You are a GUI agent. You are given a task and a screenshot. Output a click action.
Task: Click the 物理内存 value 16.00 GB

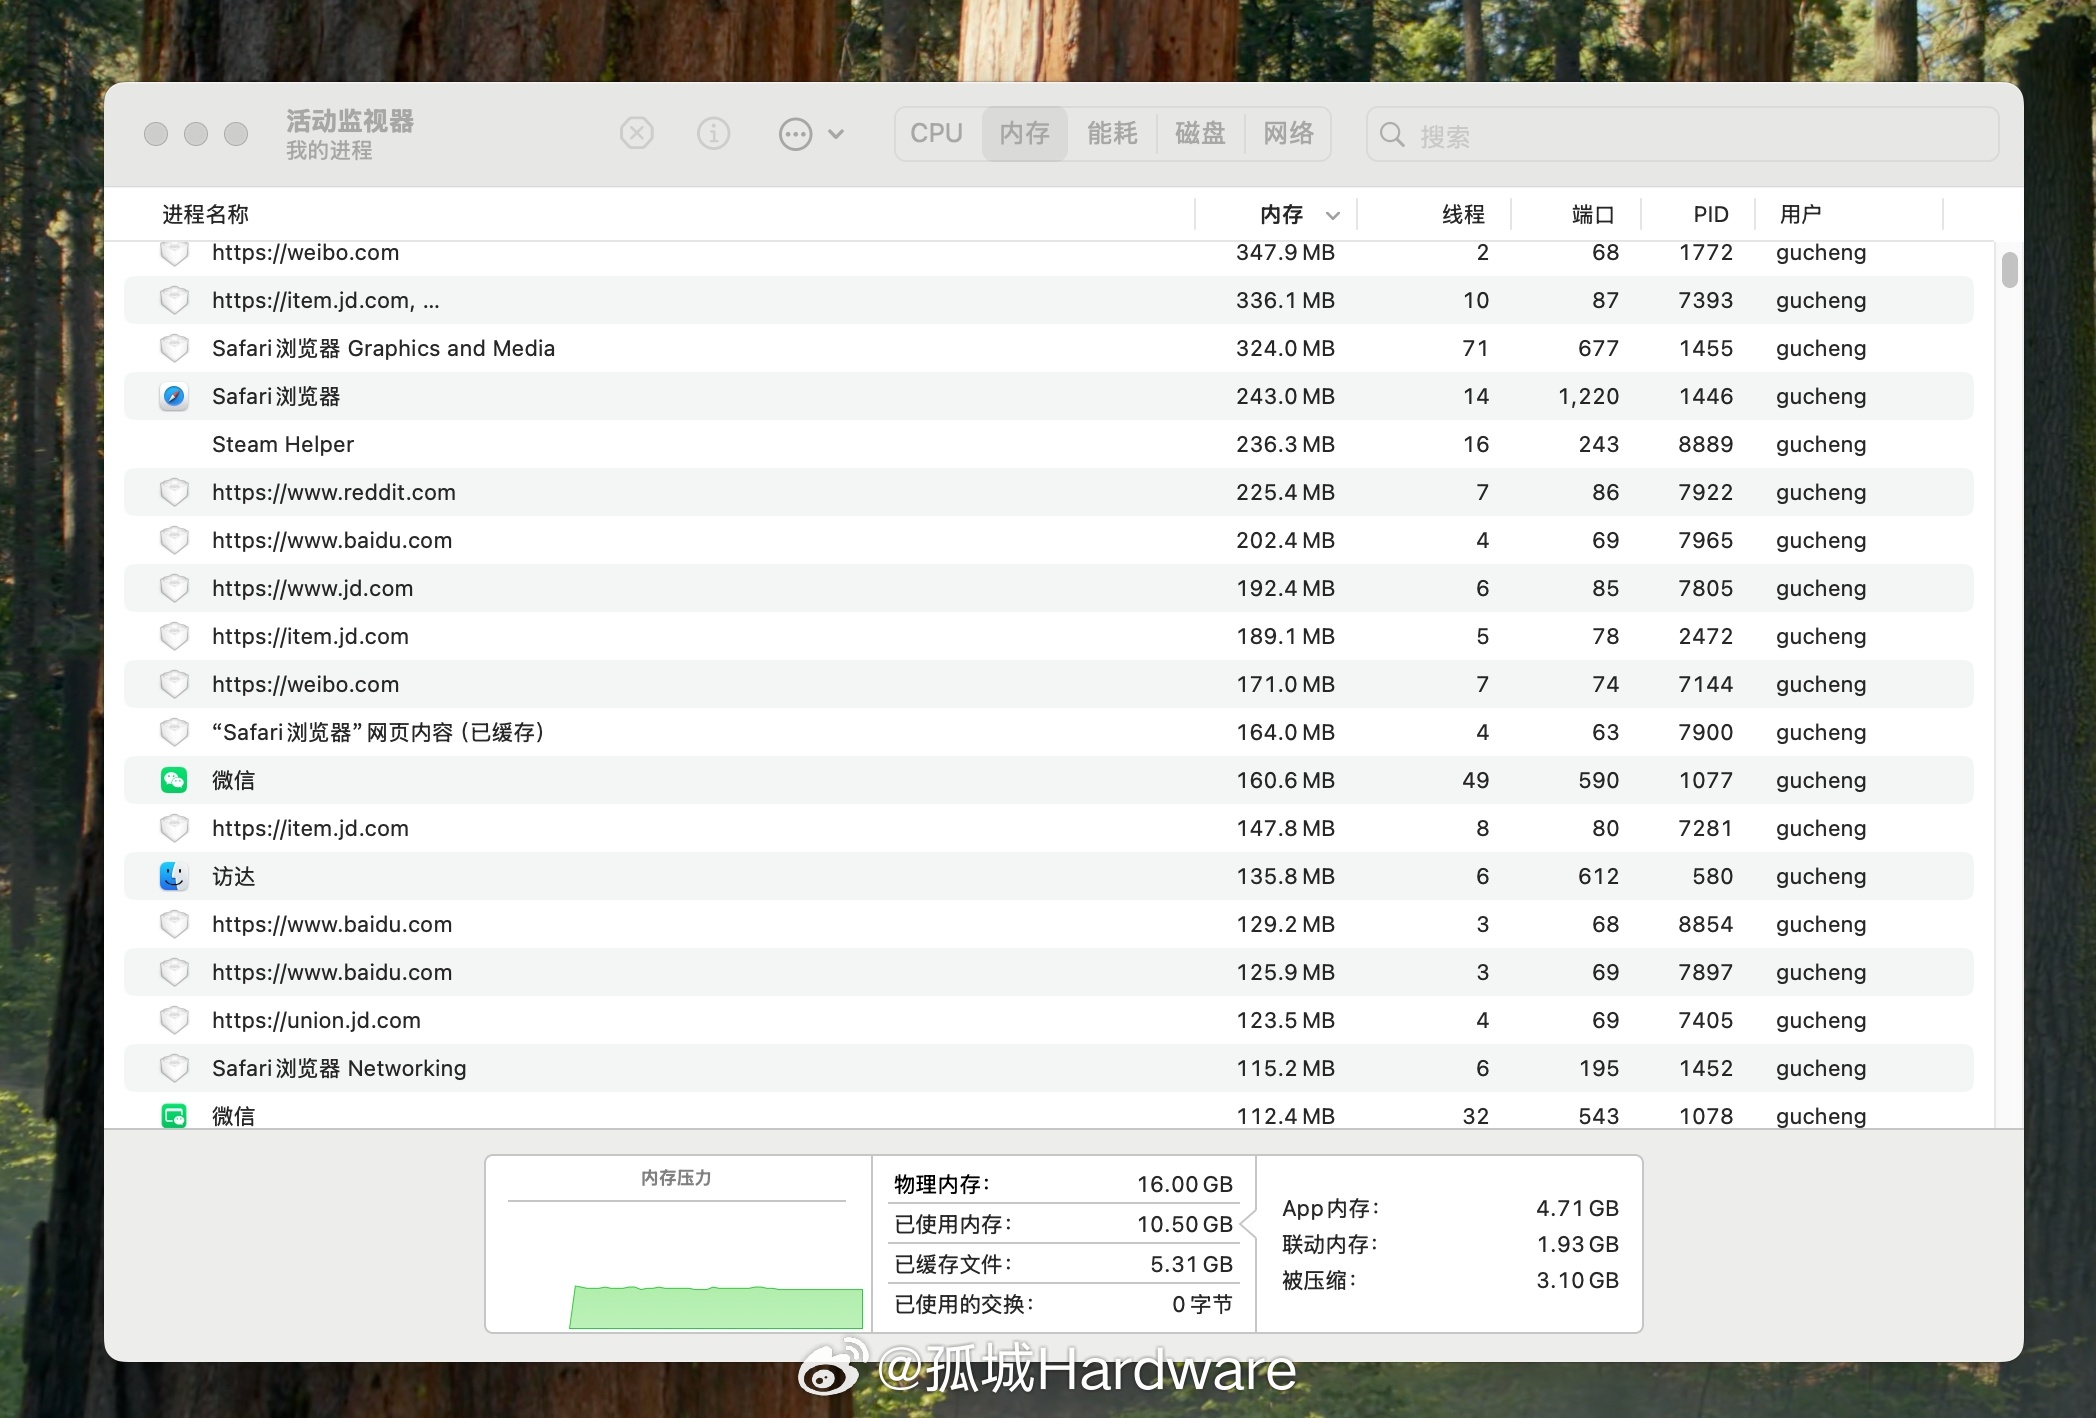pyautogui.click(x=1184, y=1184)
